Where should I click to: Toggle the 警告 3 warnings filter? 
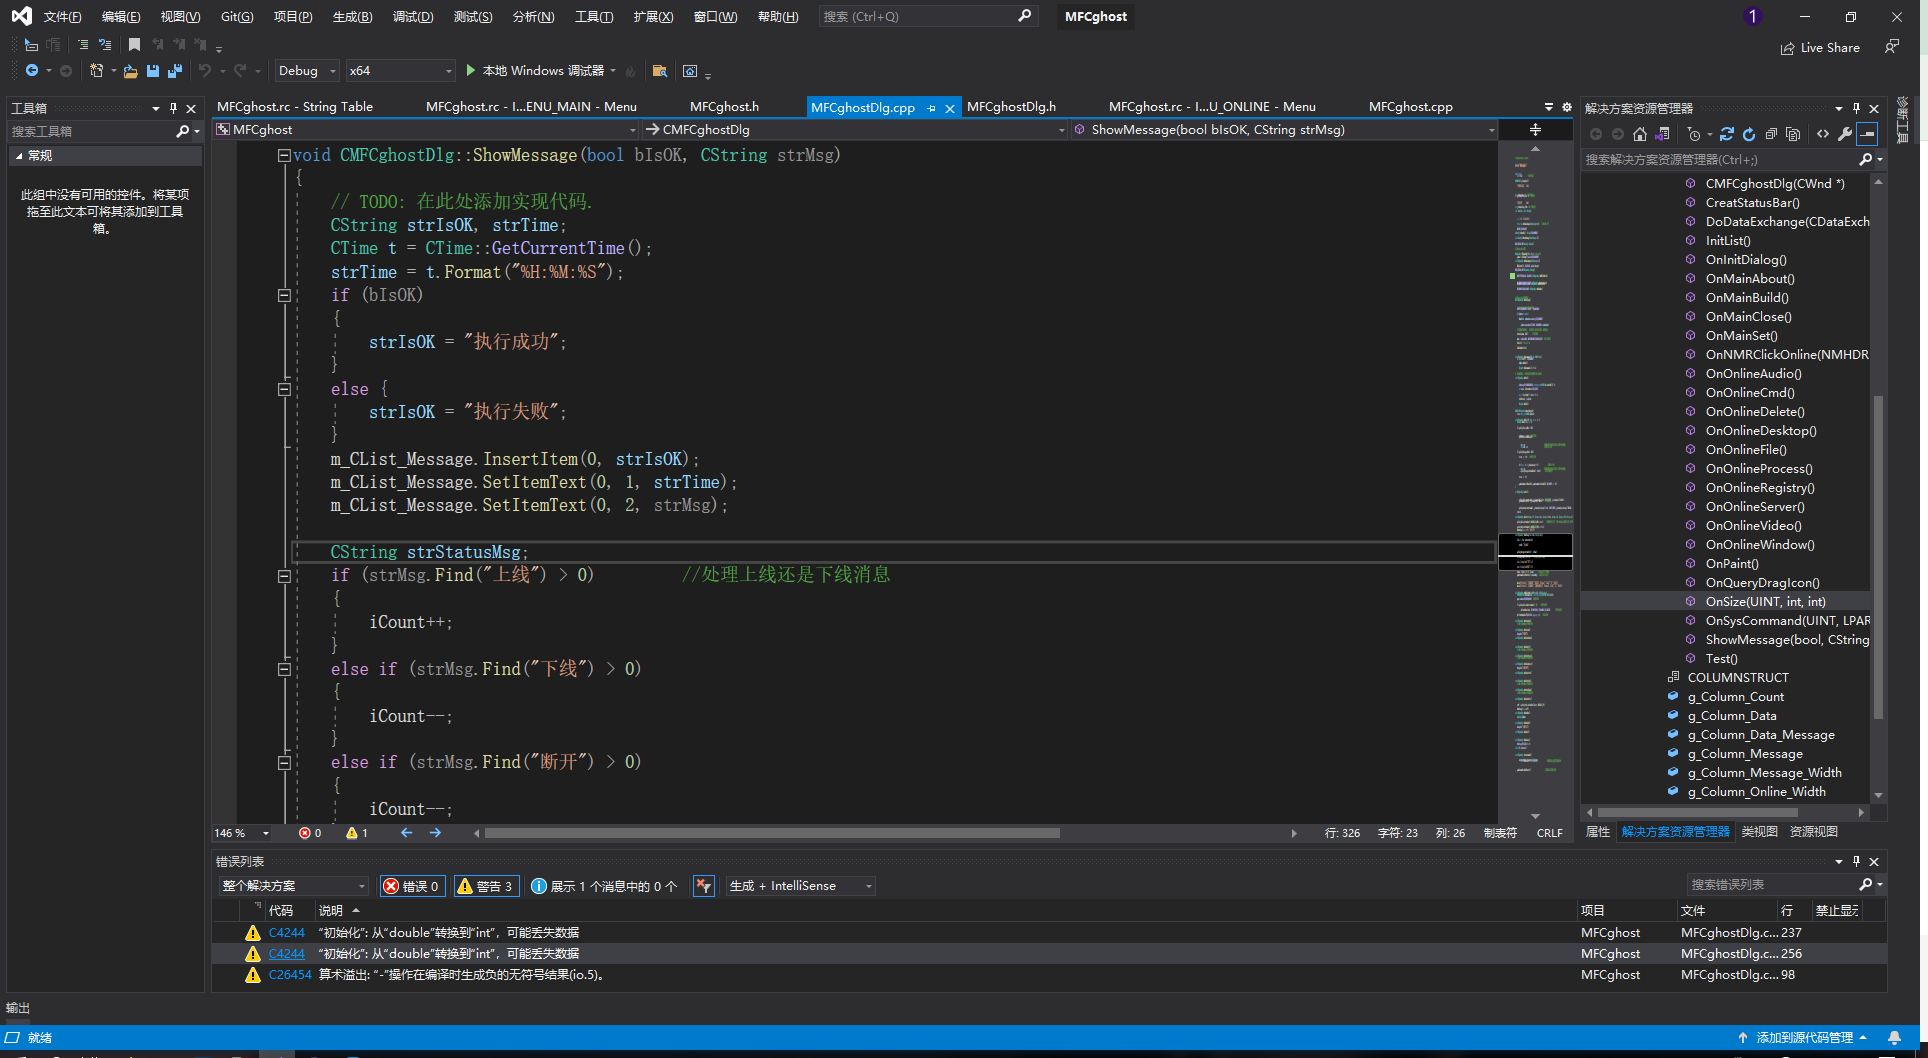(x=485, y=886)
